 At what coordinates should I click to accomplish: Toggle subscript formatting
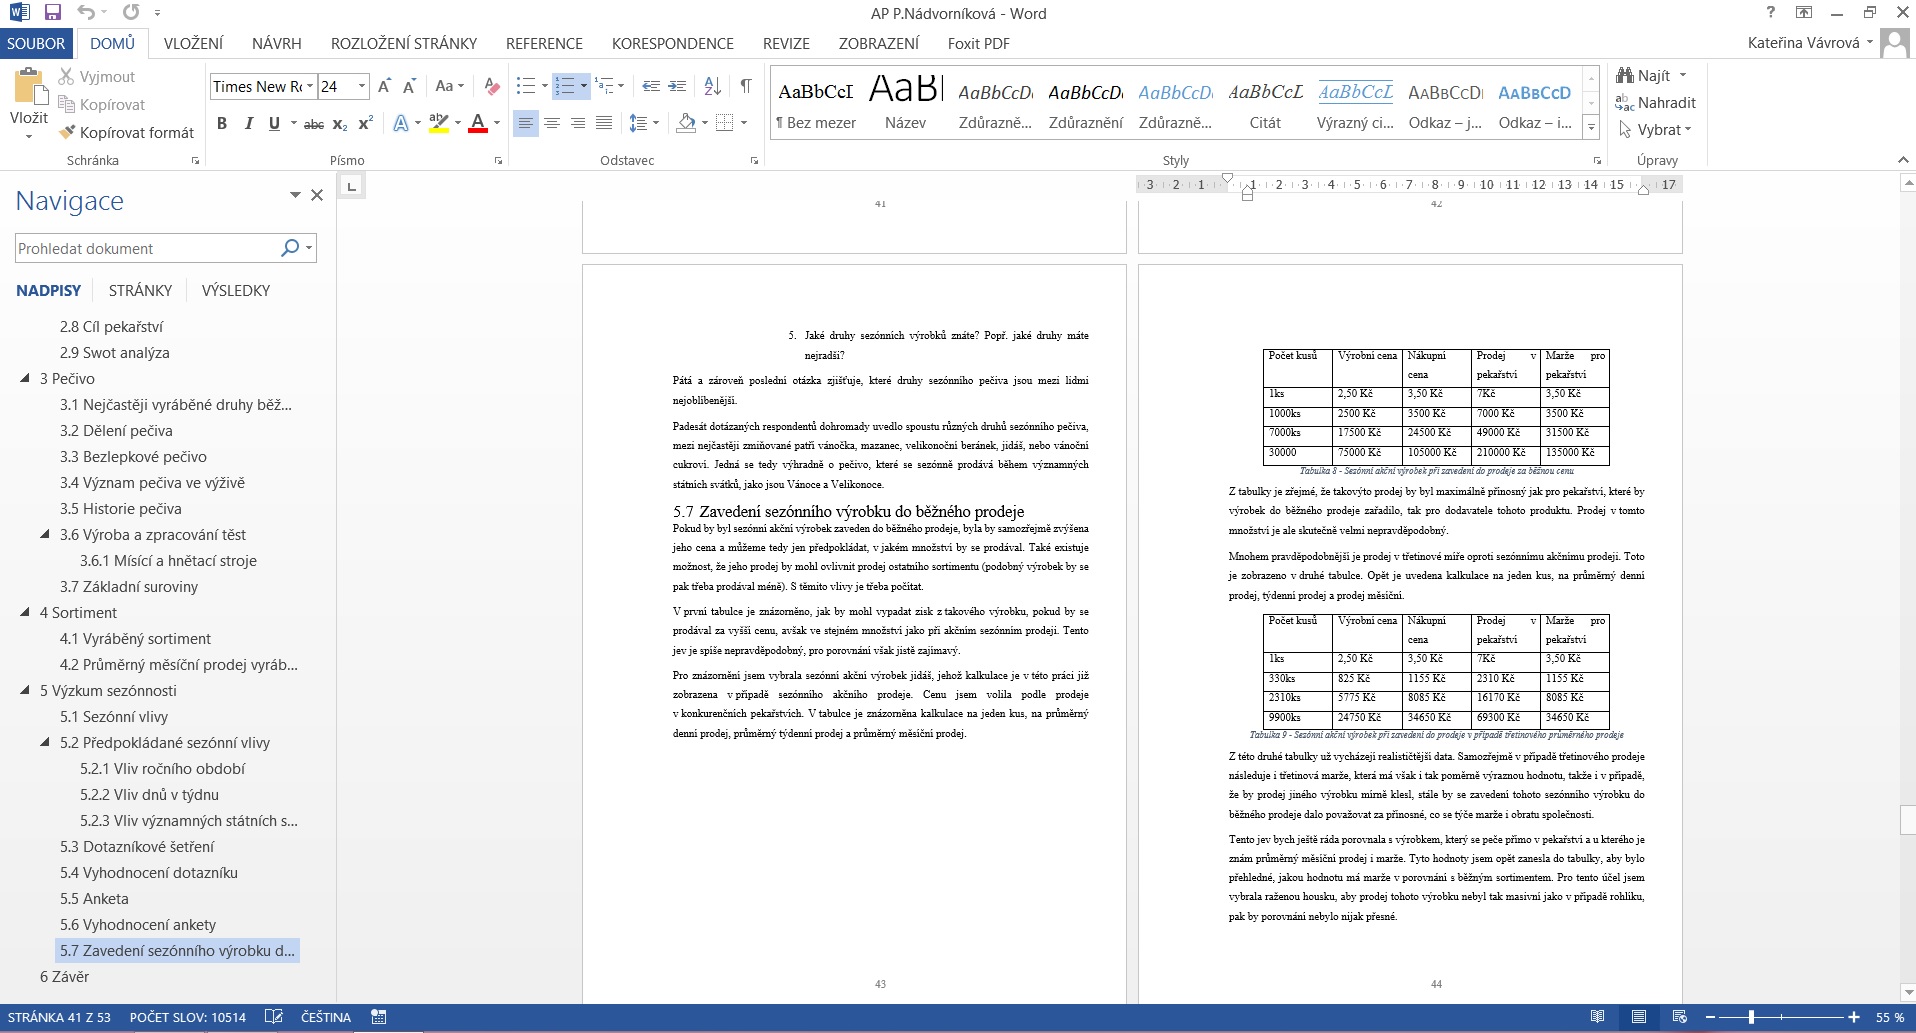(340, 123)
